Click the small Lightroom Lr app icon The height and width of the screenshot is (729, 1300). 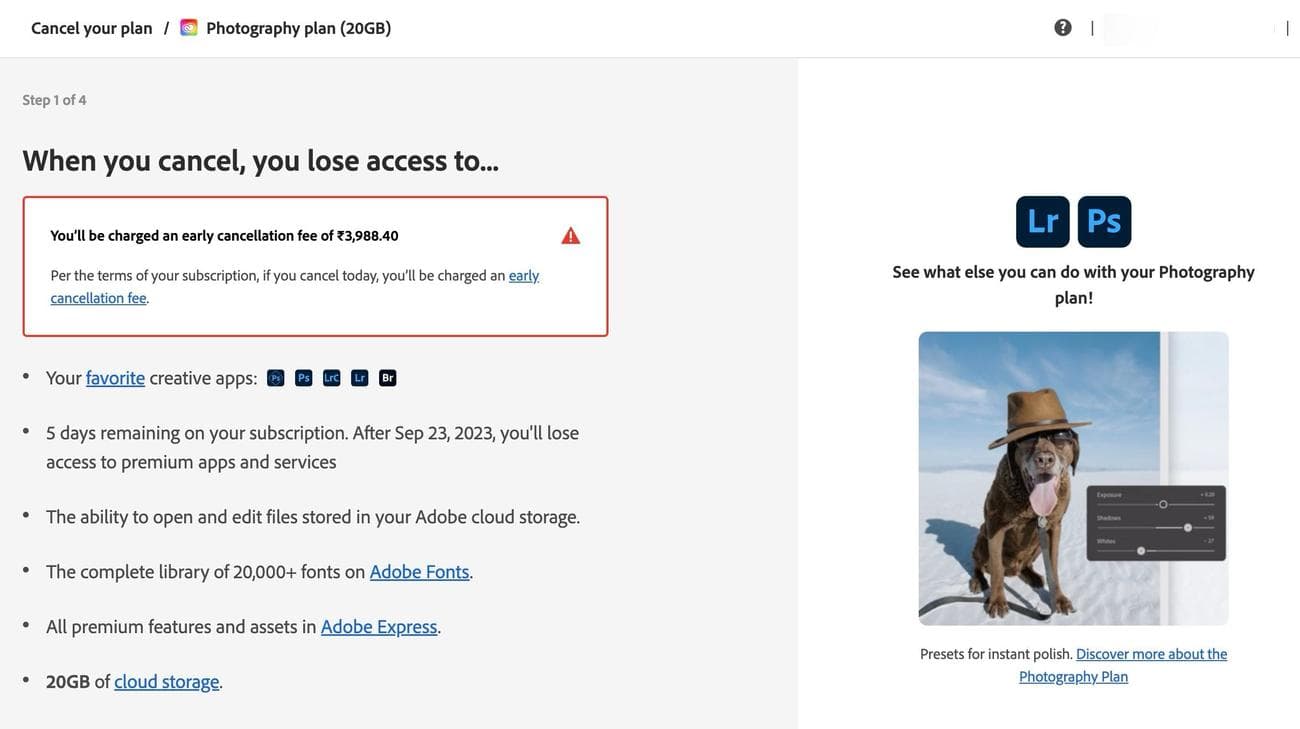coord(360,378)
